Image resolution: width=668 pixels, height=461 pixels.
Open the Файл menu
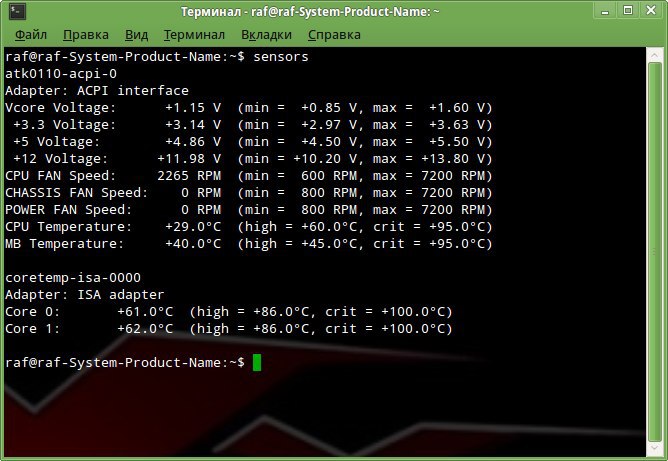click(31, 35)
